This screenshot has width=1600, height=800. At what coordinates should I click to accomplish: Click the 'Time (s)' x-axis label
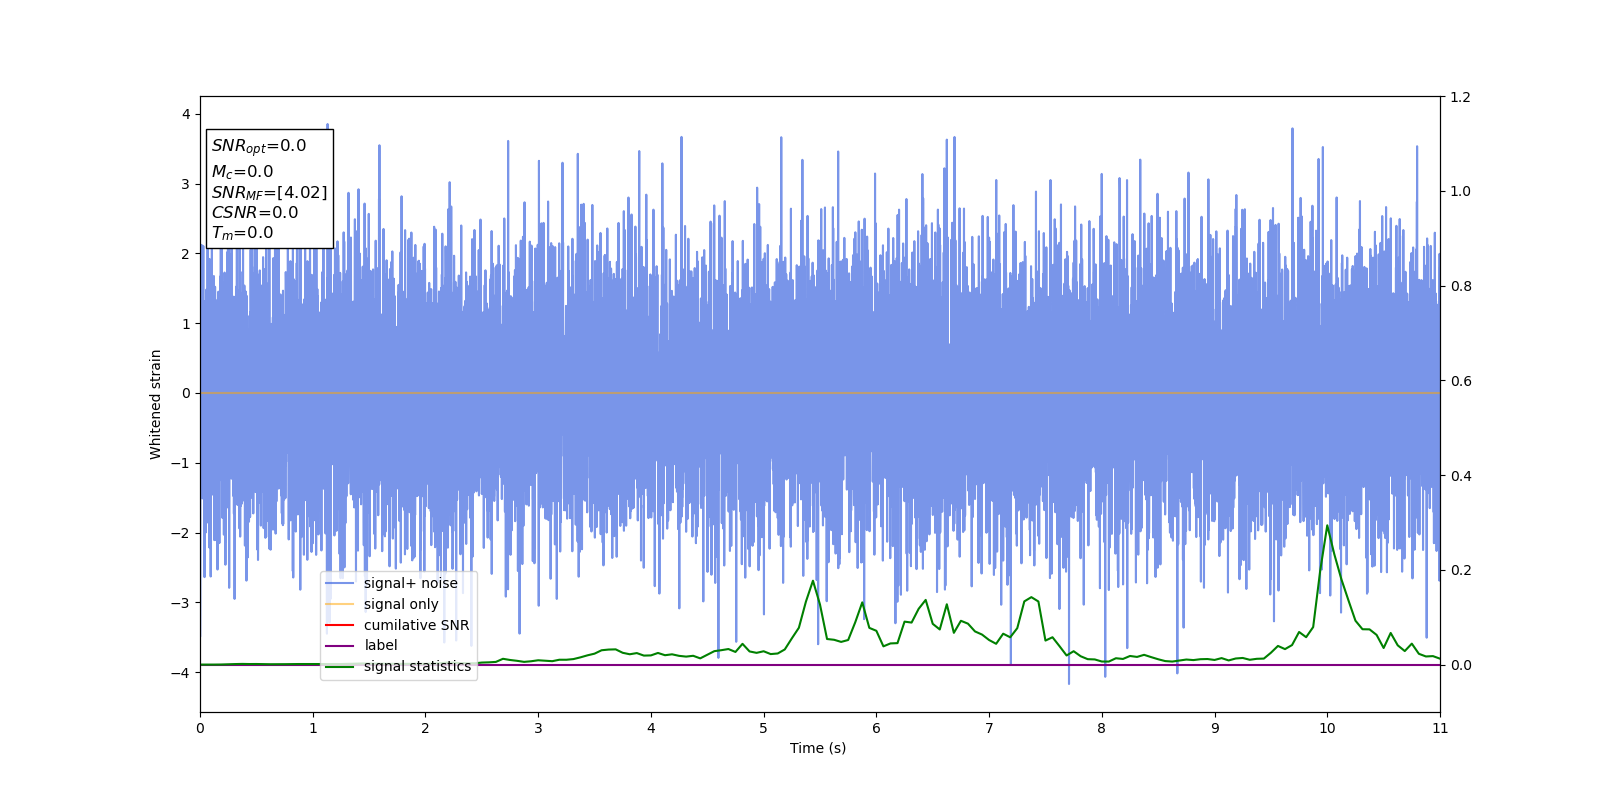pyautogui.click(x=818, y=748)
